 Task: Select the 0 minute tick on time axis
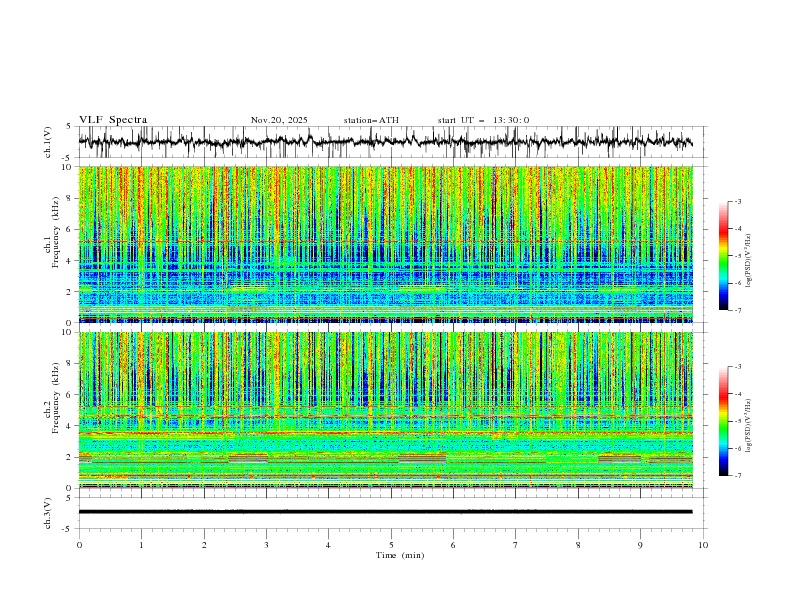coord(79,545)
